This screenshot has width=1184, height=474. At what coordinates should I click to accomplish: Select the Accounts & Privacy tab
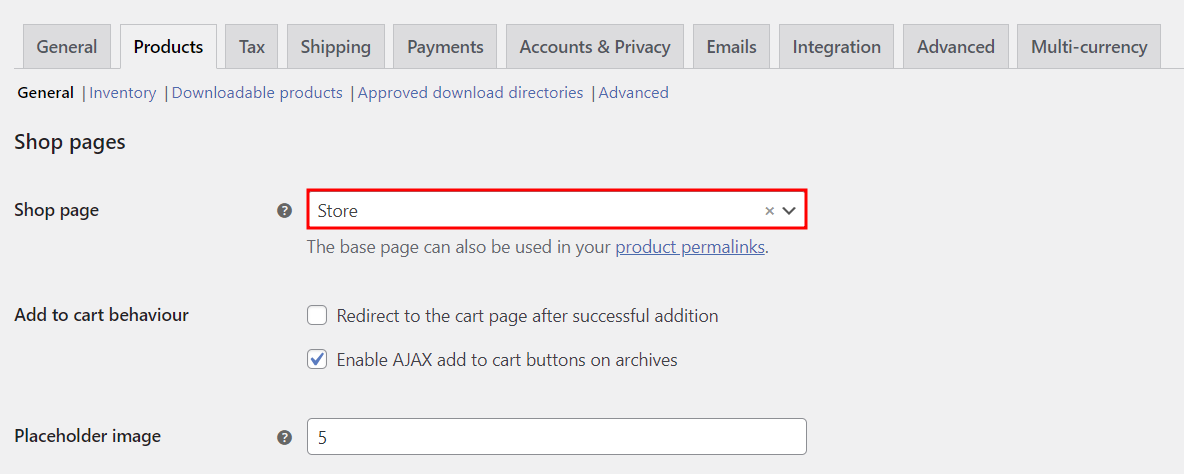[595, 47]
